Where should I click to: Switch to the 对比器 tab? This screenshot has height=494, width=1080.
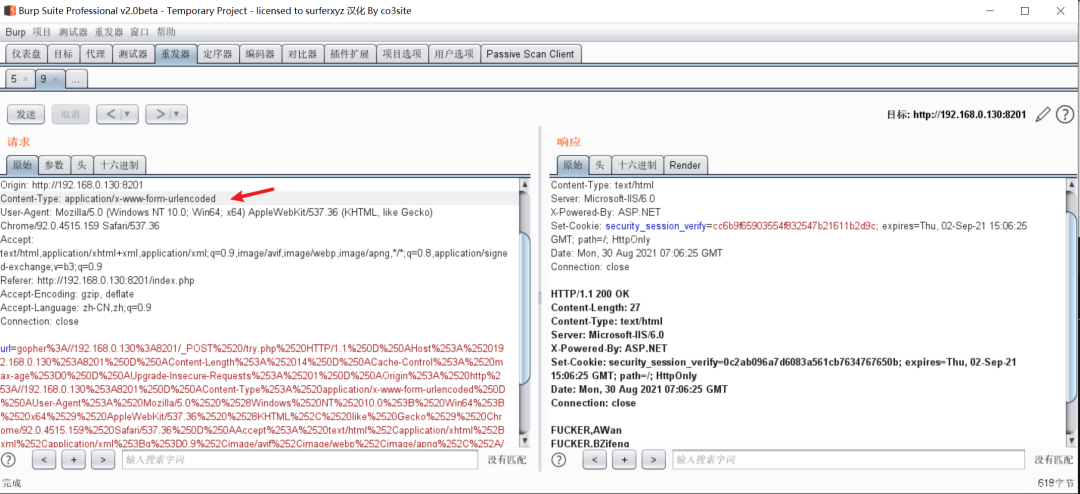(303, 54)
